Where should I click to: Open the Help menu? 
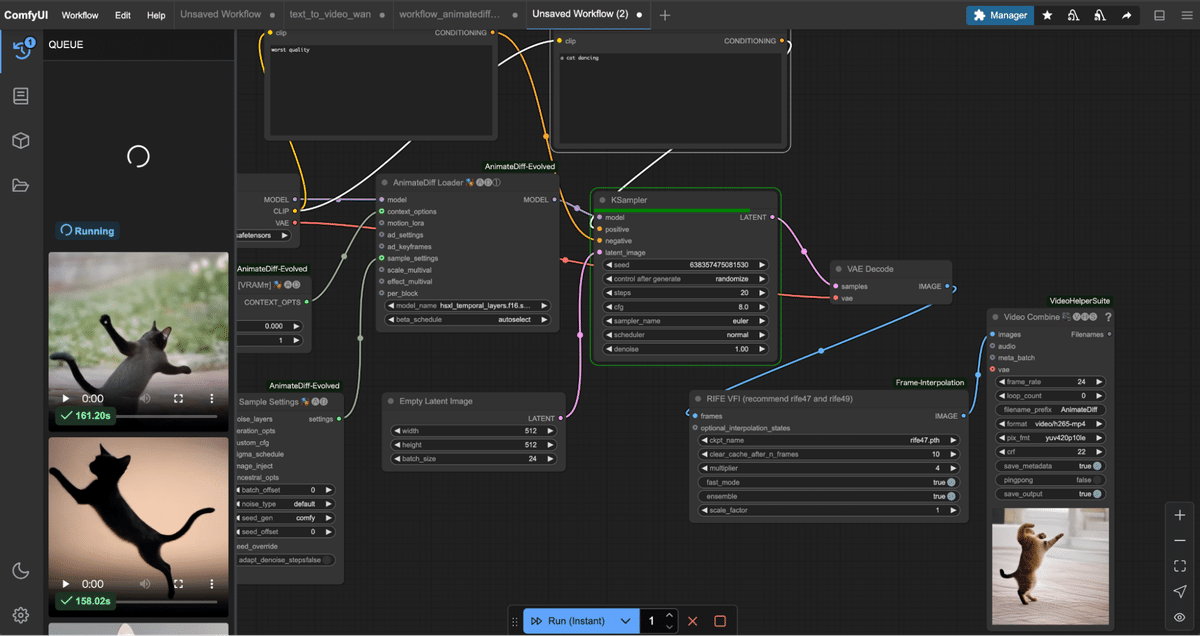pos(156,15)
